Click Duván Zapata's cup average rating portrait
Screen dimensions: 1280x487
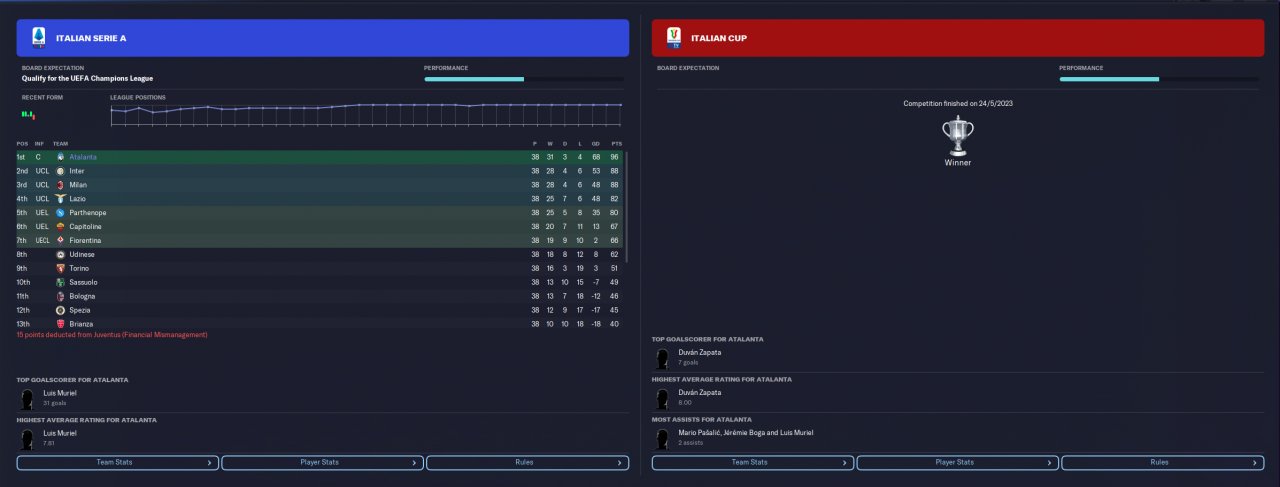coord(662,399)
